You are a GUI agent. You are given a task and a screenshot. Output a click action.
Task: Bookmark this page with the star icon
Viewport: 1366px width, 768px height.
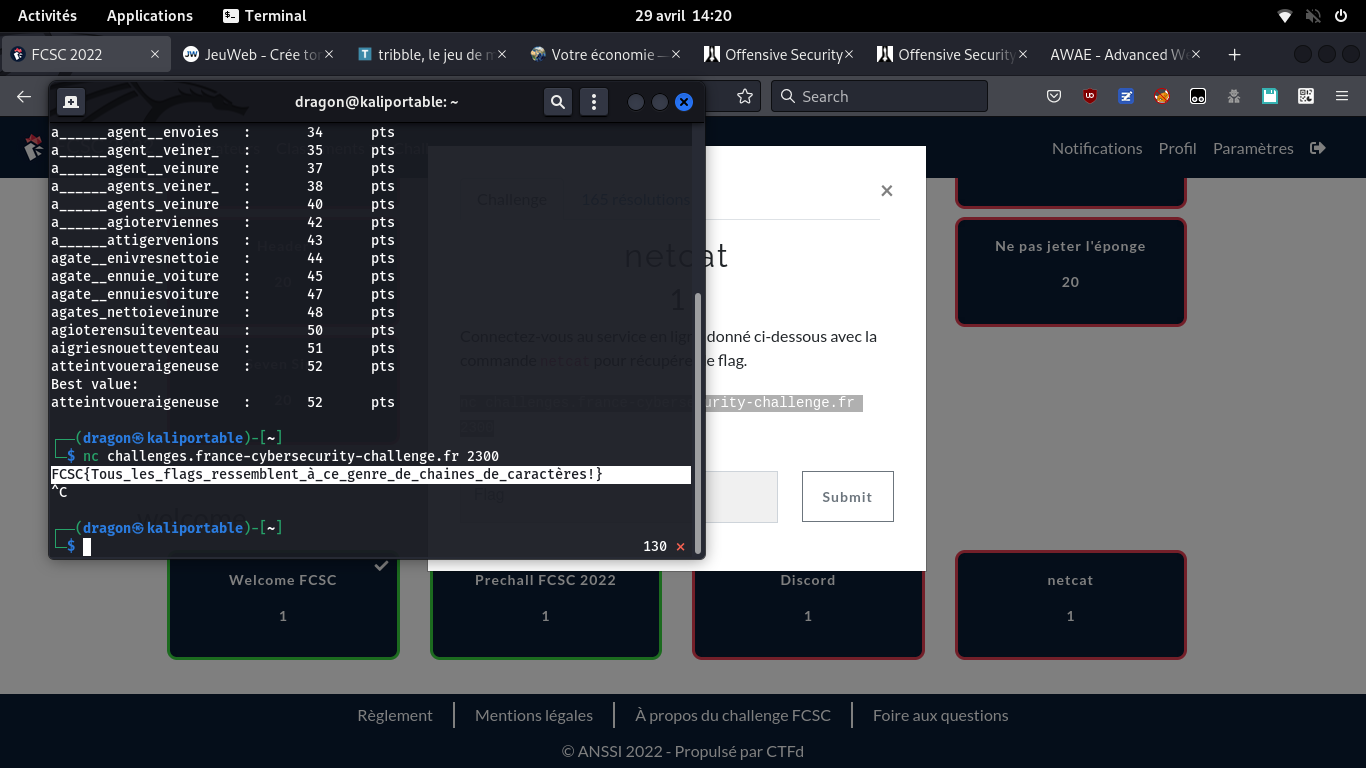745,96
